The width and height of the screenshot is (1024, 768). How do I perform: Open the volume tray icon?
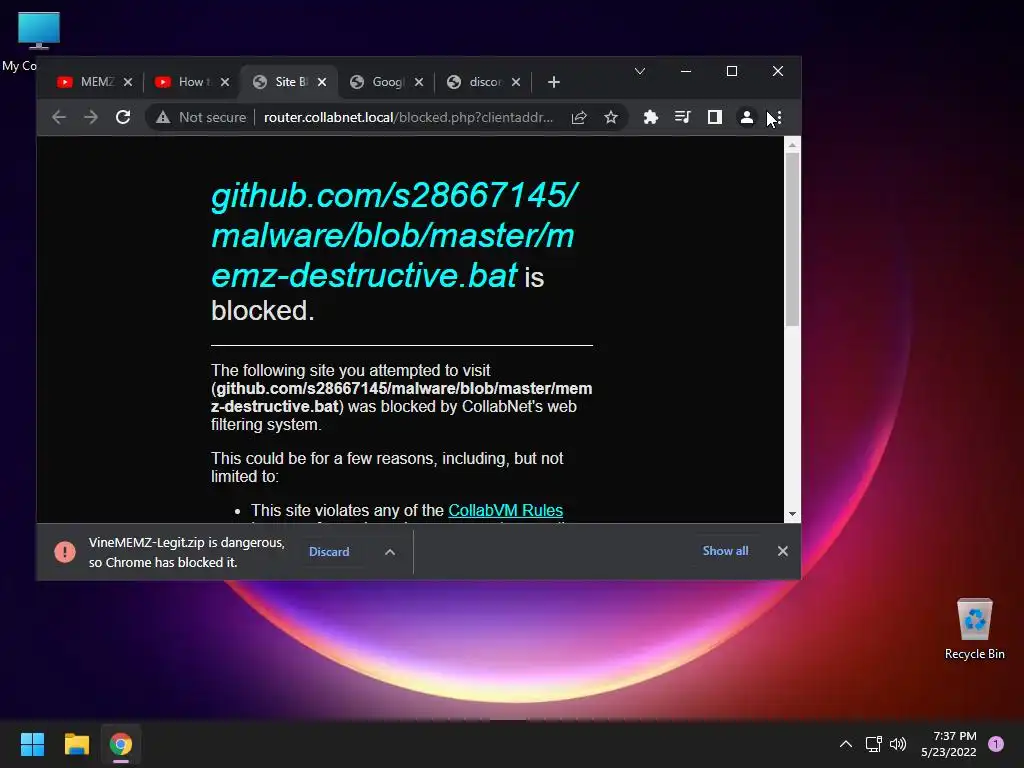(x=899, y=744)
